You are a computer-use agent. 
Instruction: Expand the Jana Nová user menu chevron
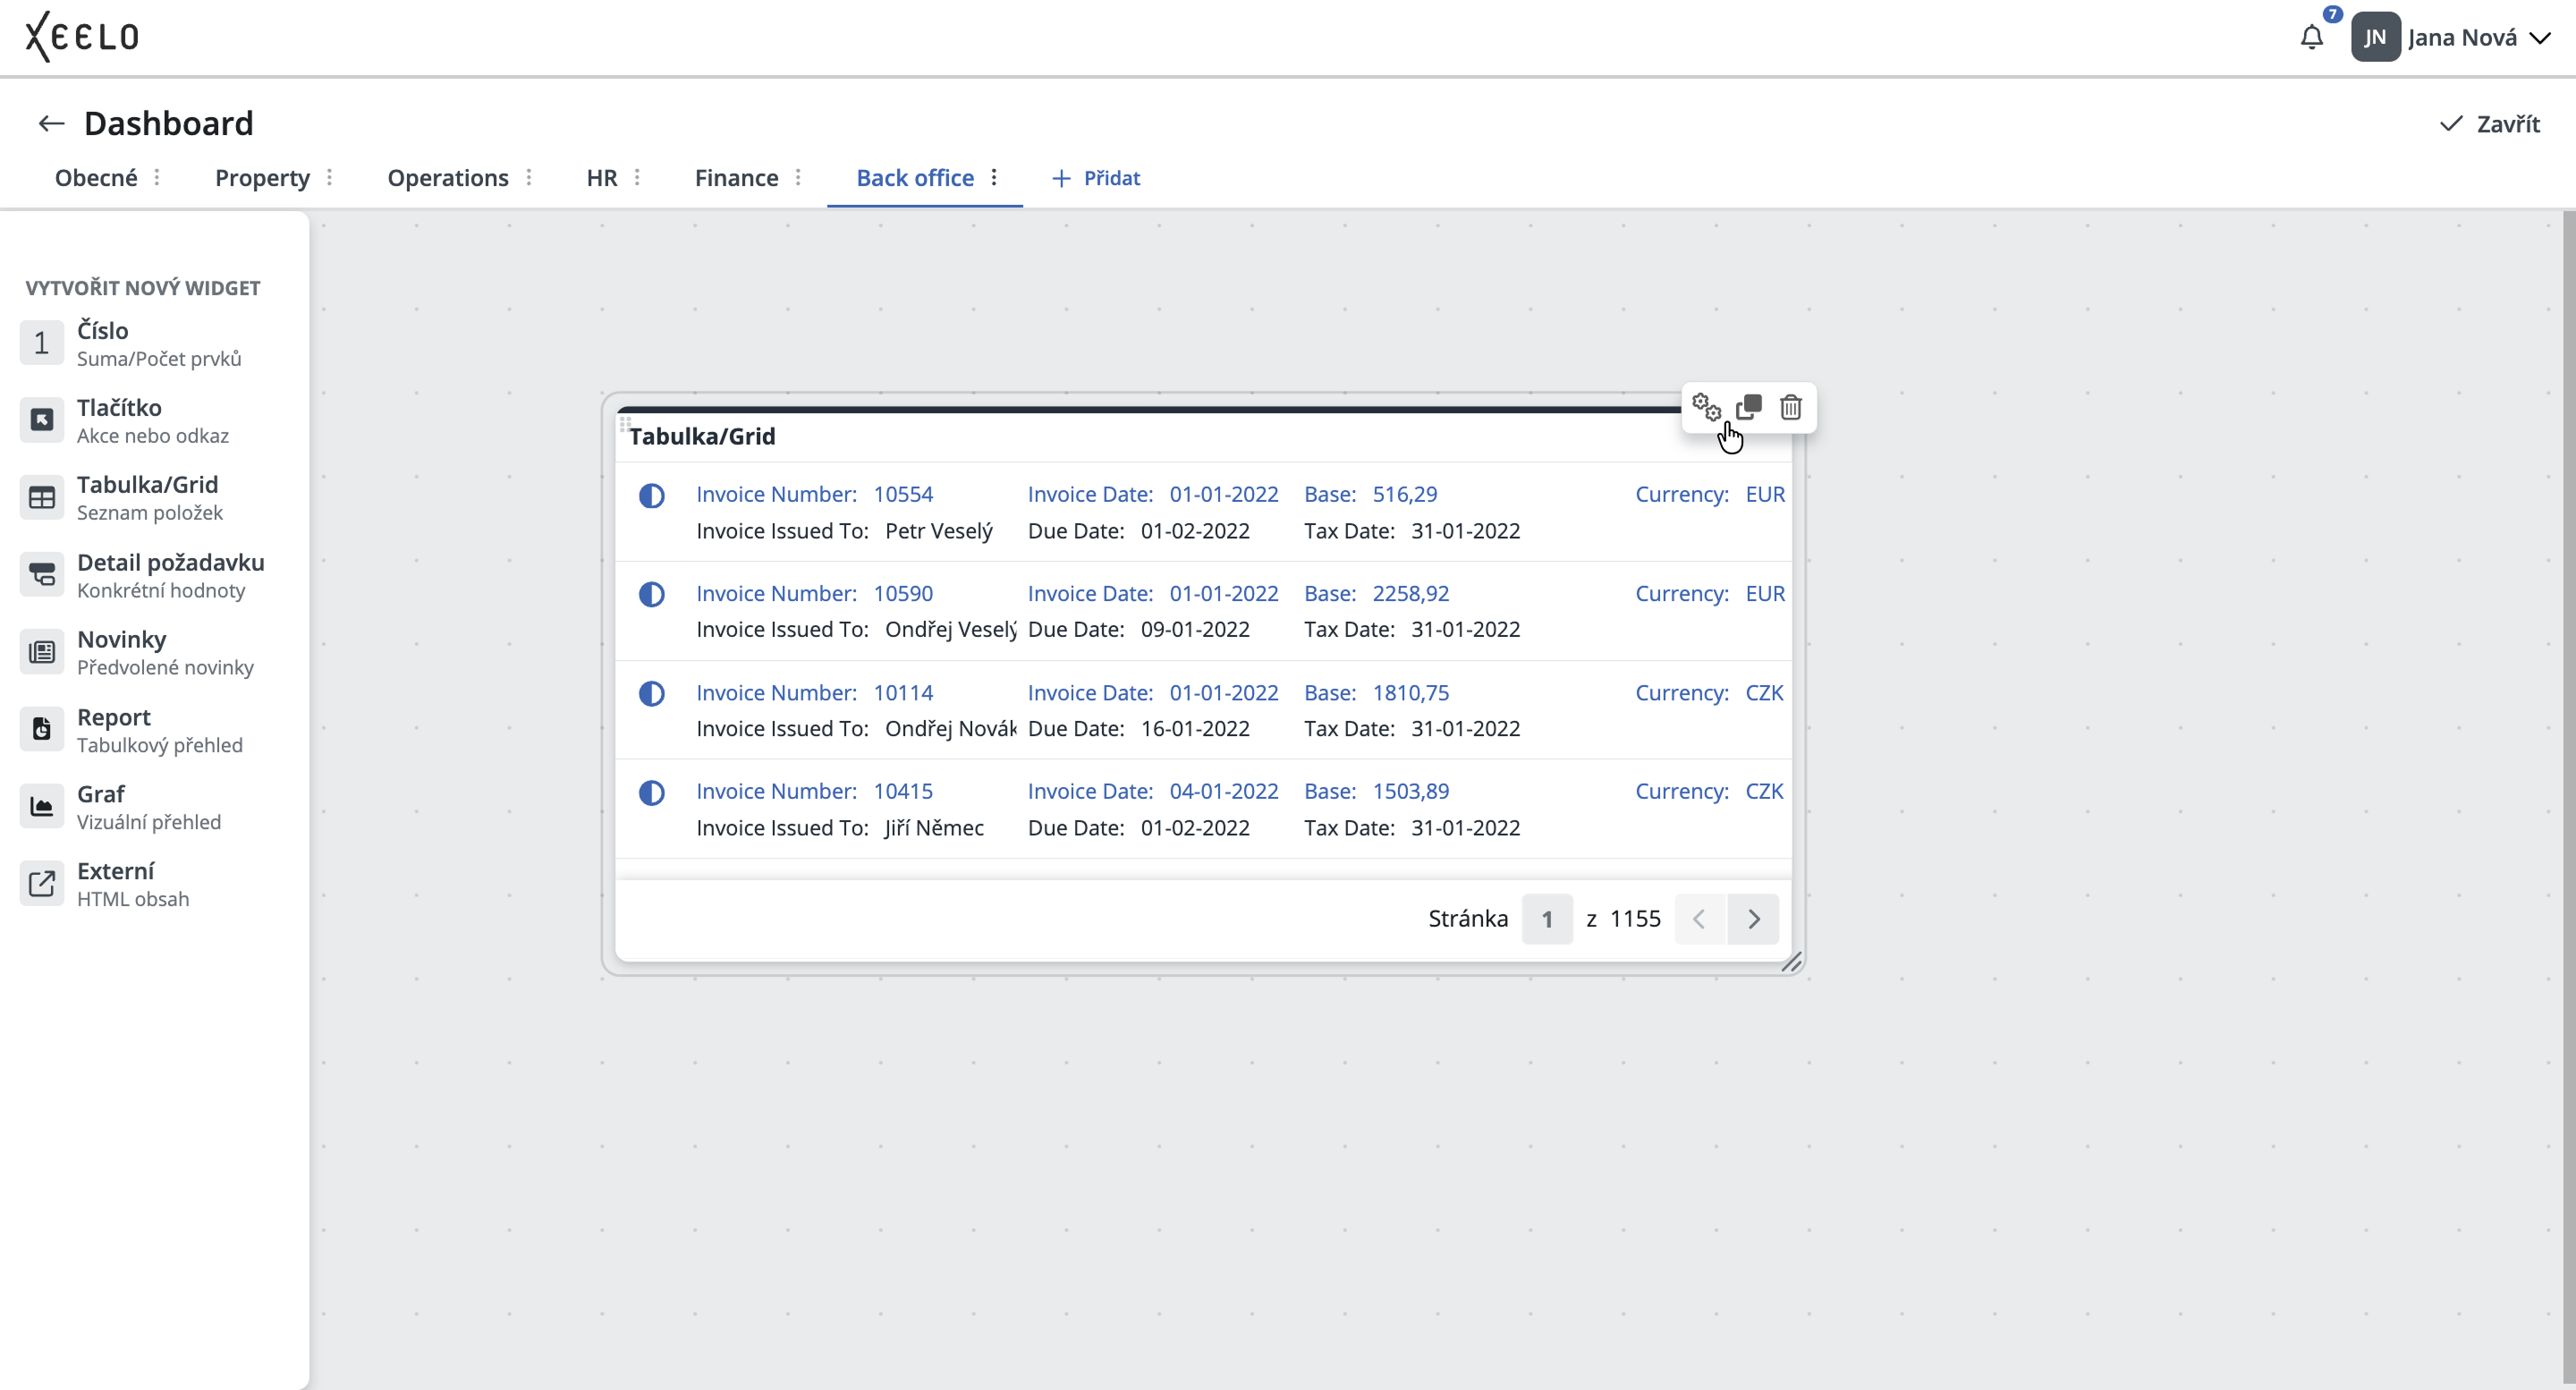pos(2539,38)
